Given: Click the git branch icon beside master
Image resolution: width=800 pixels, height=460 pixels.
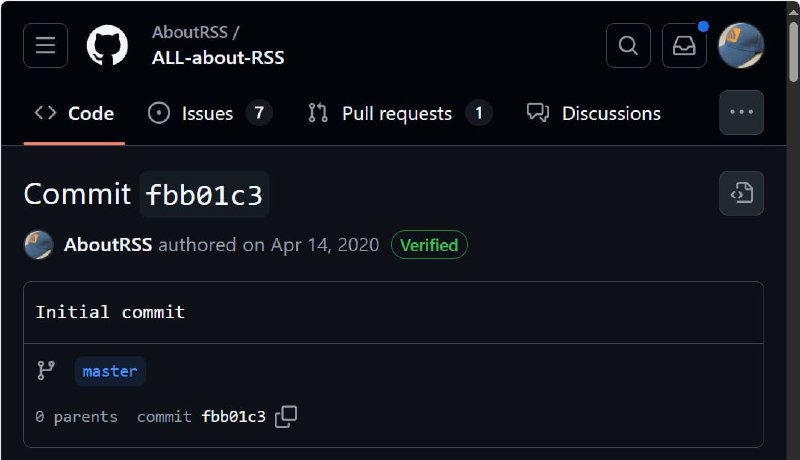Looking at the screenshot, I should tap(46, 371).
